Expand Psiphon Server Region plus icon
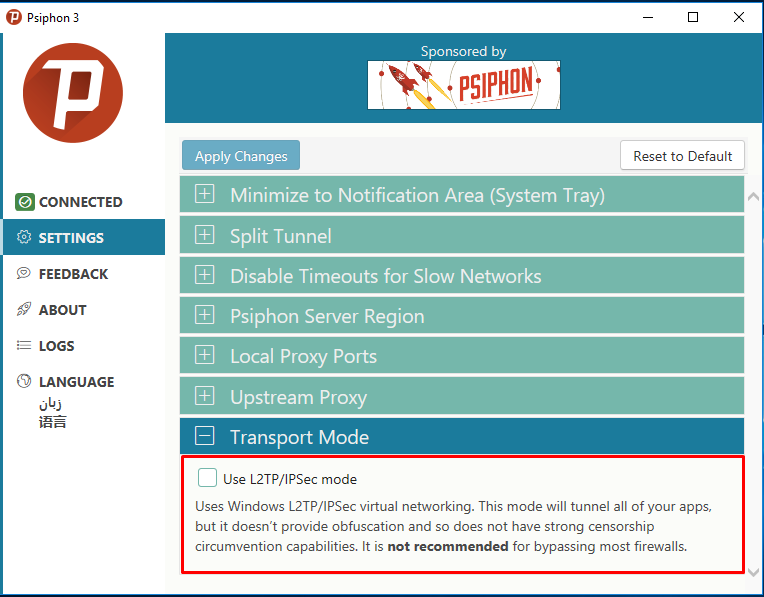Image resolution: width=764 pixels, height=597 pixels. (205, 315)
